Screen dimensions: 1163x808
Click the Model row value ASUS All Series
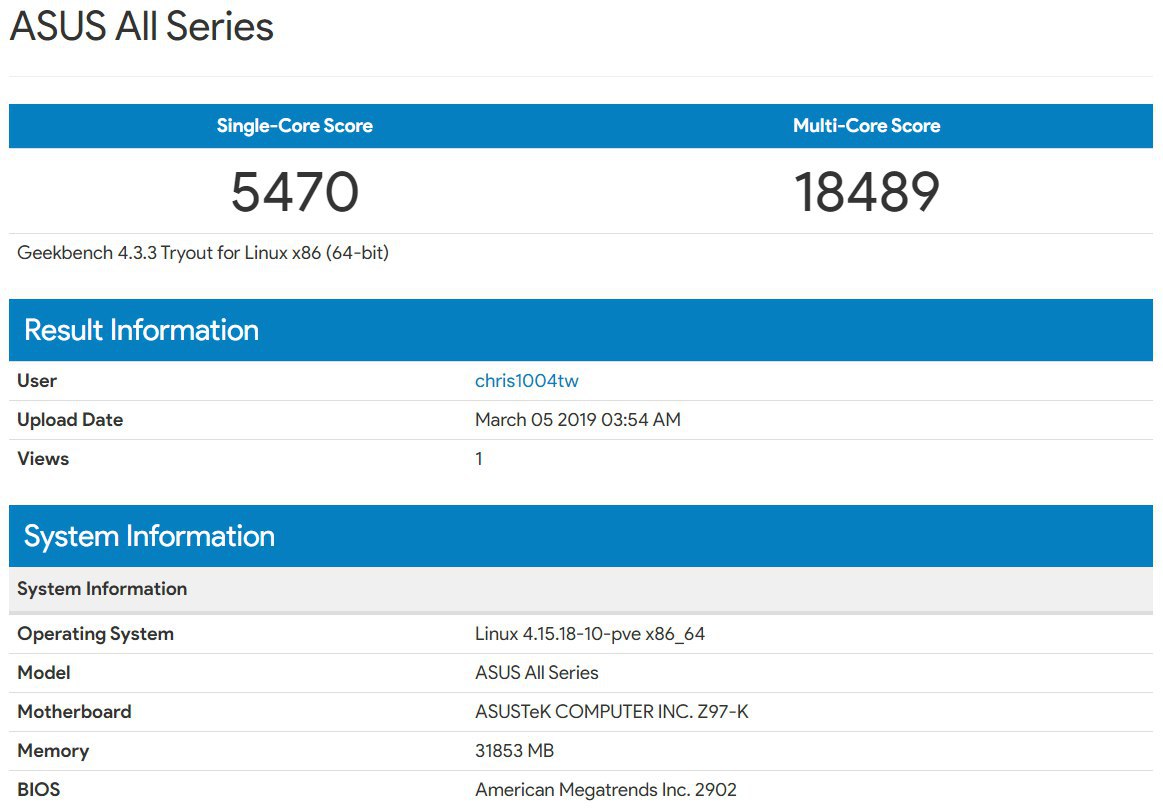536,673
